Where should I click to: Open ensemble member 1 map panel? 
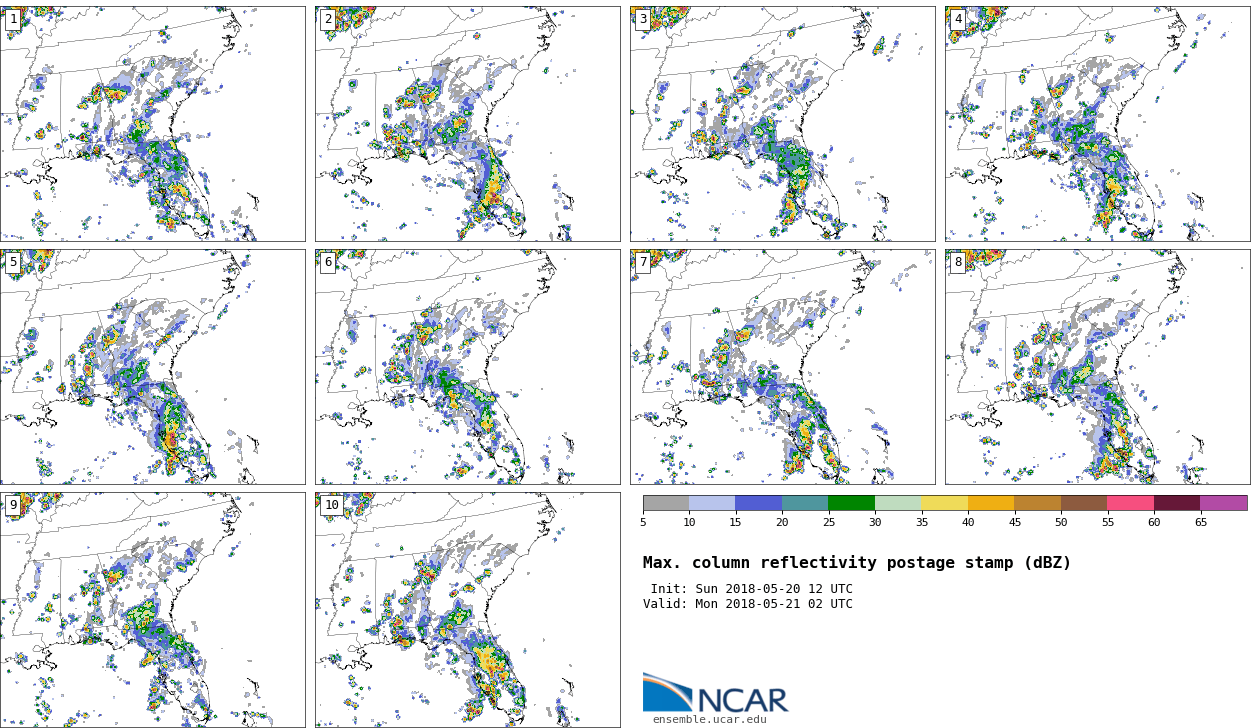[x=152, y=123]
